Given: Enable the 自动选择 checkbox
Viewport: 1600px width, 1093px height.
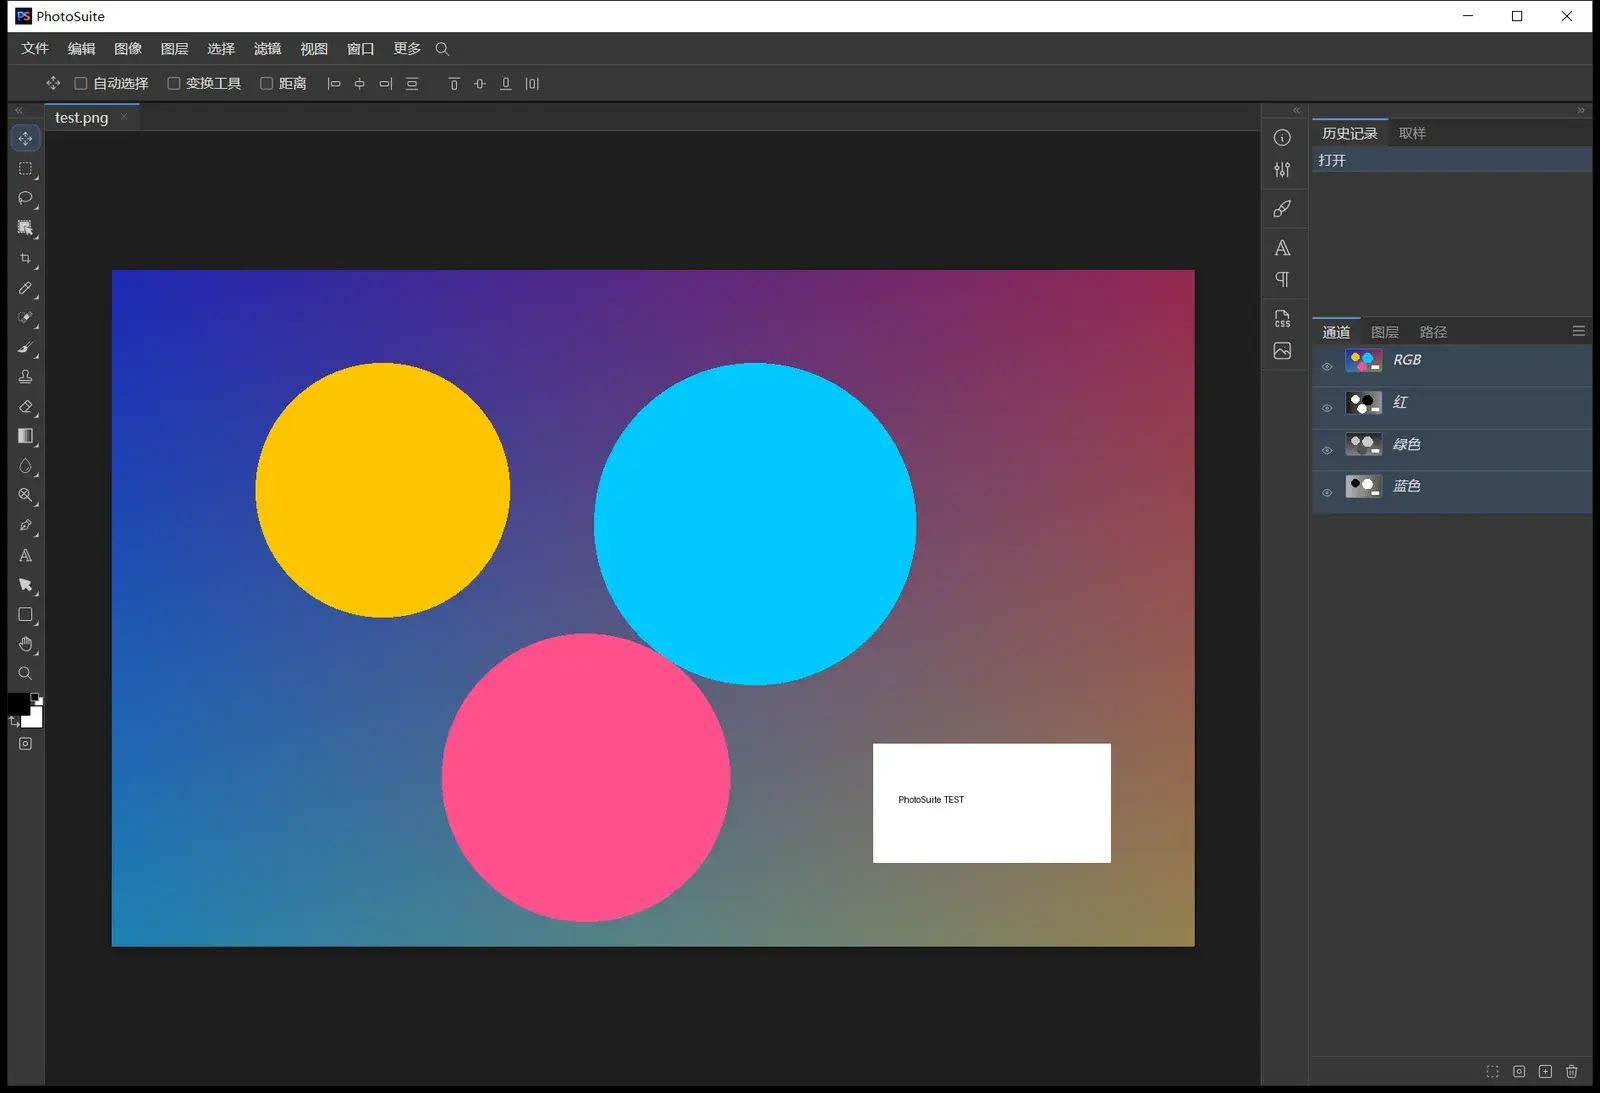Looking at the screenshot, I should (81, 84).
